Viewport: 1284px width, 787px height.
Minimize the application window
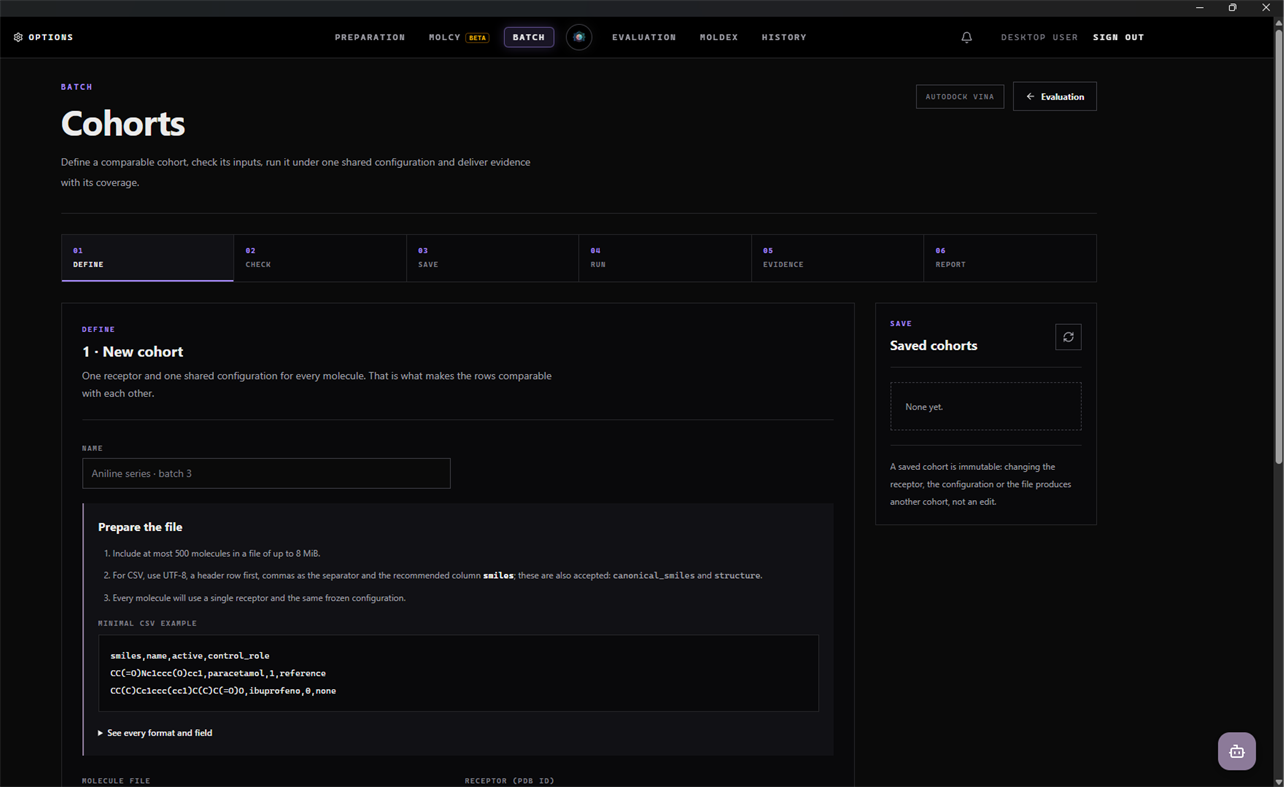point(1200,7)
